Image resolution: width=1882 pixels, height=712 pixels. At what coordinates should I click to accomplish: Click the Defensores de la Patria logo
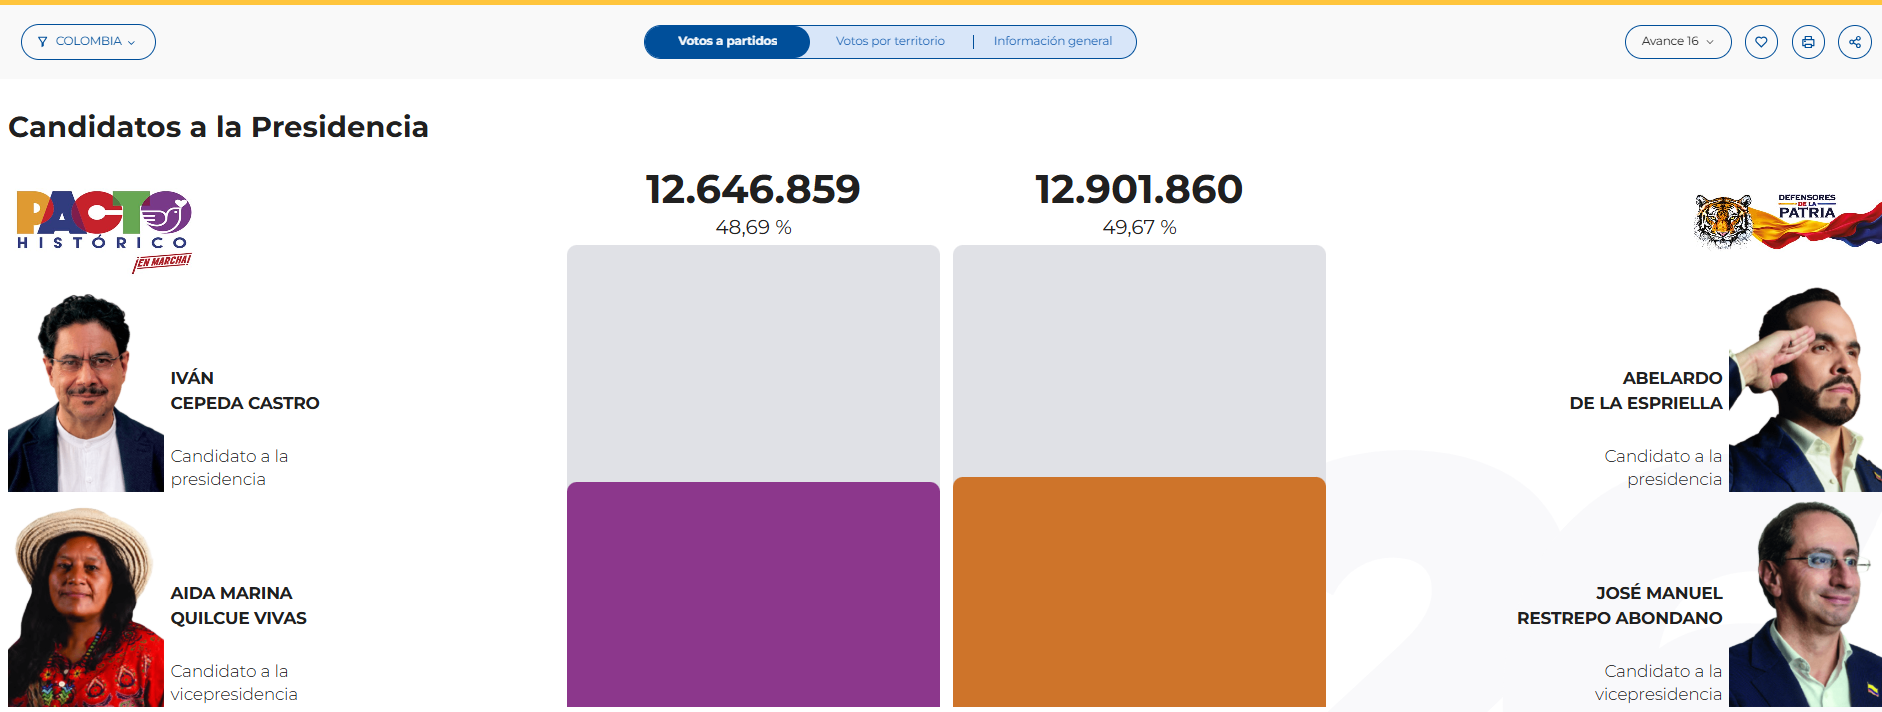(x=1788, y=220)
